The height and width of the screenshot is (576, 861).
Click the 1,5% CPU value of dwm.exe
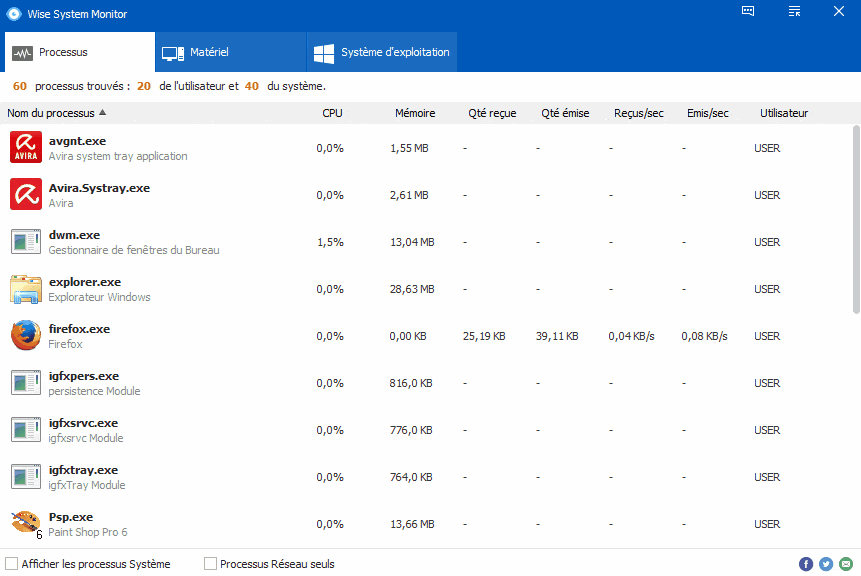330,242
